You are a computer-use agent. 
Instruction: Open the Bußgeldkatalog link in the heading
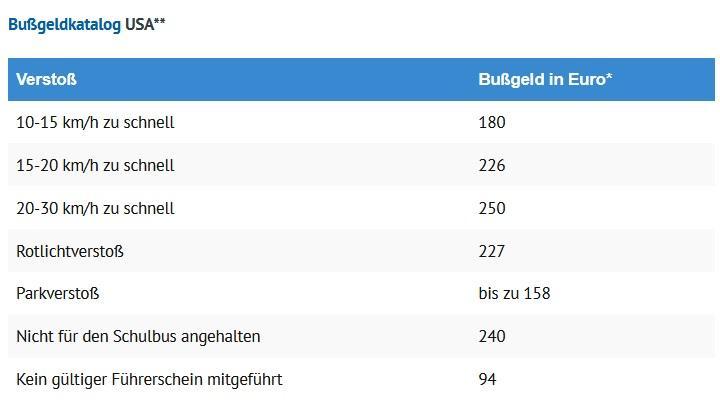64,24
